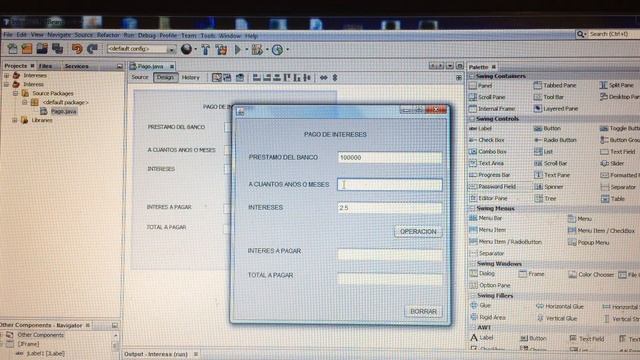Screen dimensions: 640x360
Task: Click the Pago.java editor tab
Action: tap(151, 66)
